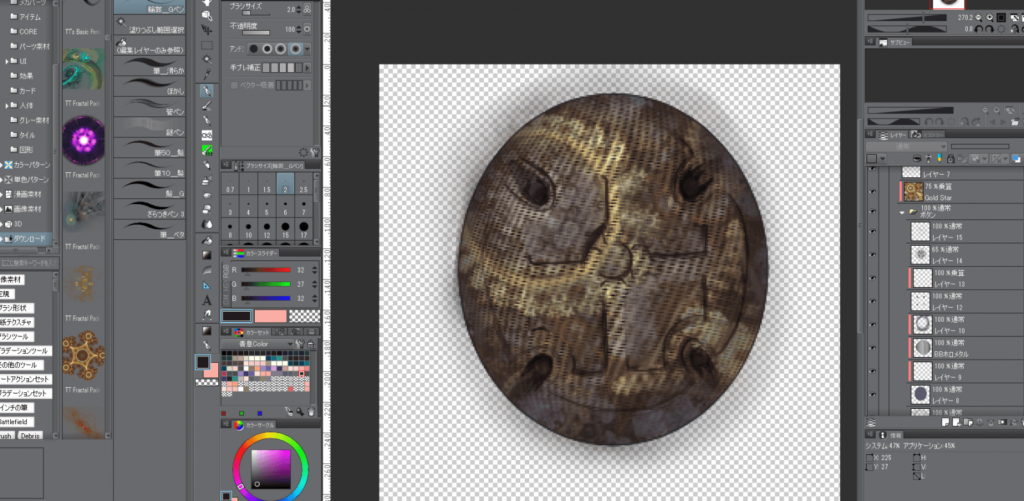This screenshot has width=1024, height=501.
Task: Select the rectangle selection marquee tool
Action: (x=207, y=45)
